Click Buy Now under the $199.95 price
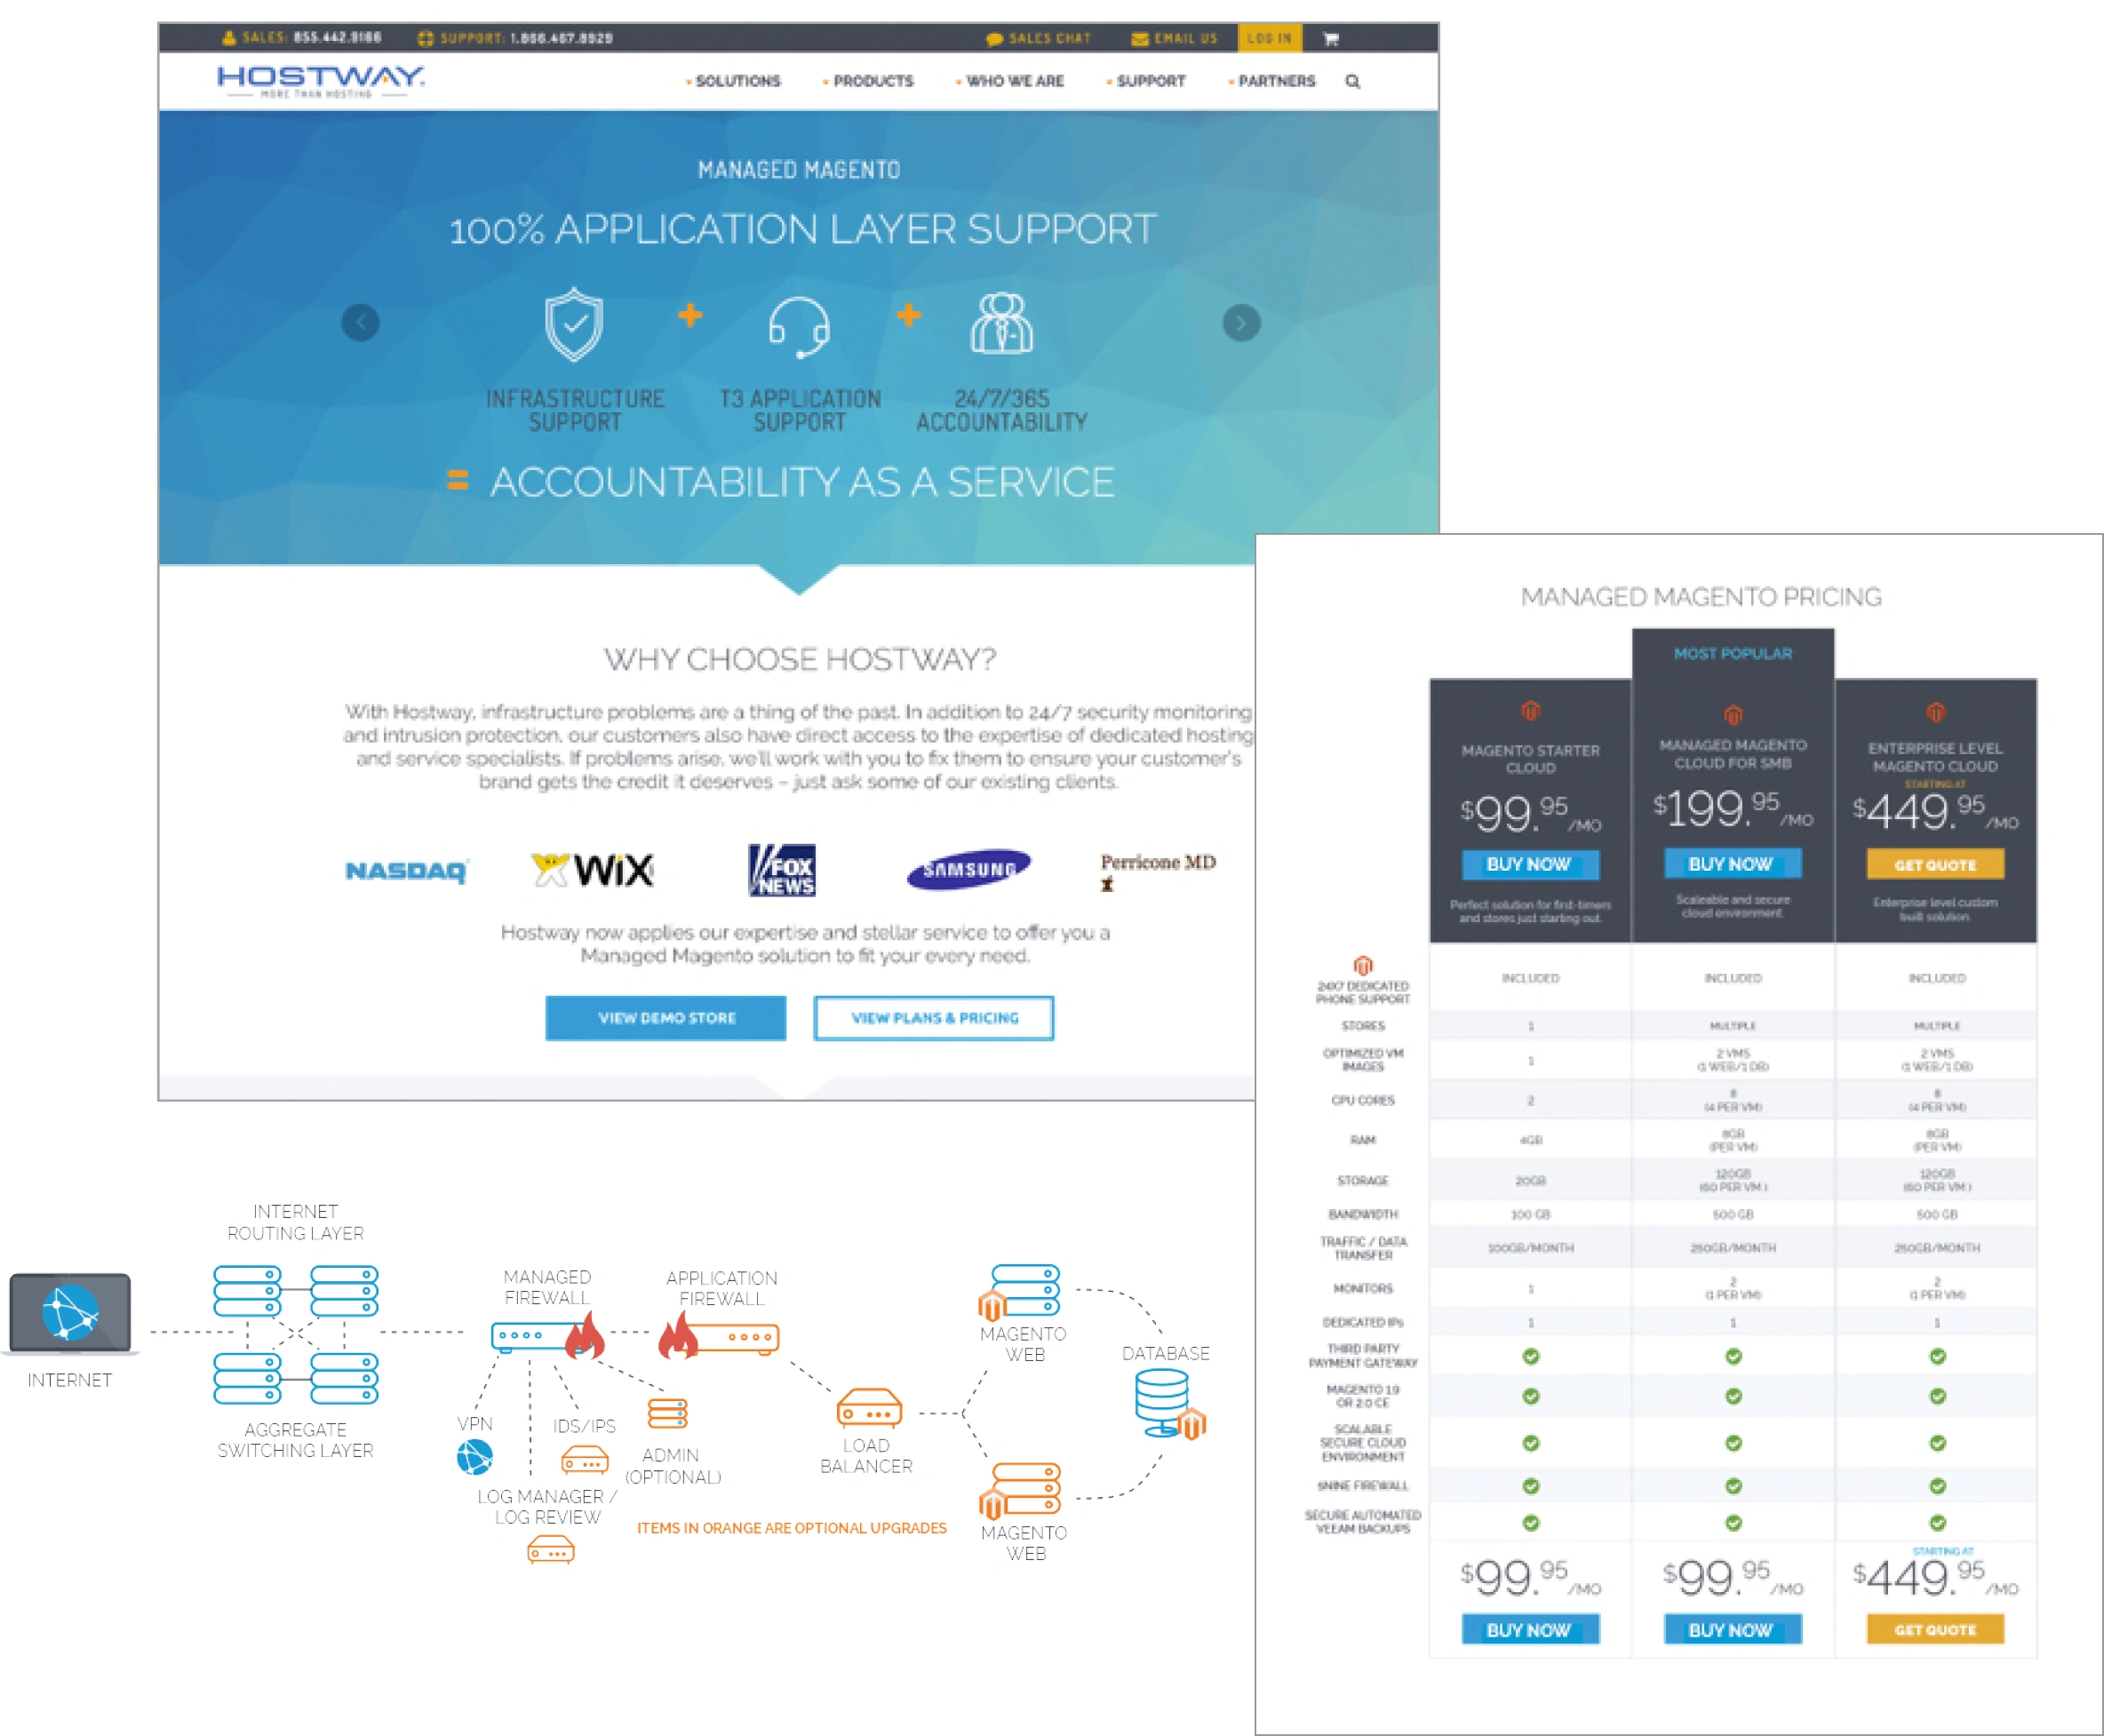 point(1732,863)
